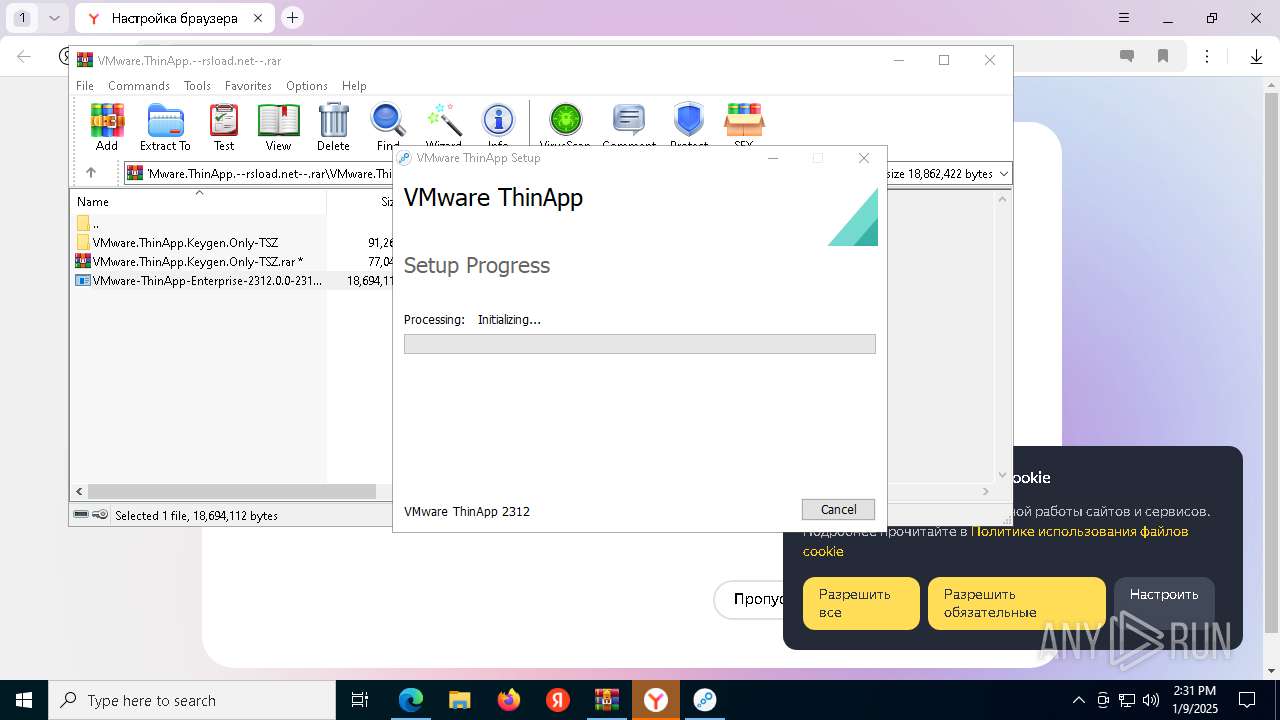
Task: Open browser hamburger menu
Action: click(x=1124, y=18)
